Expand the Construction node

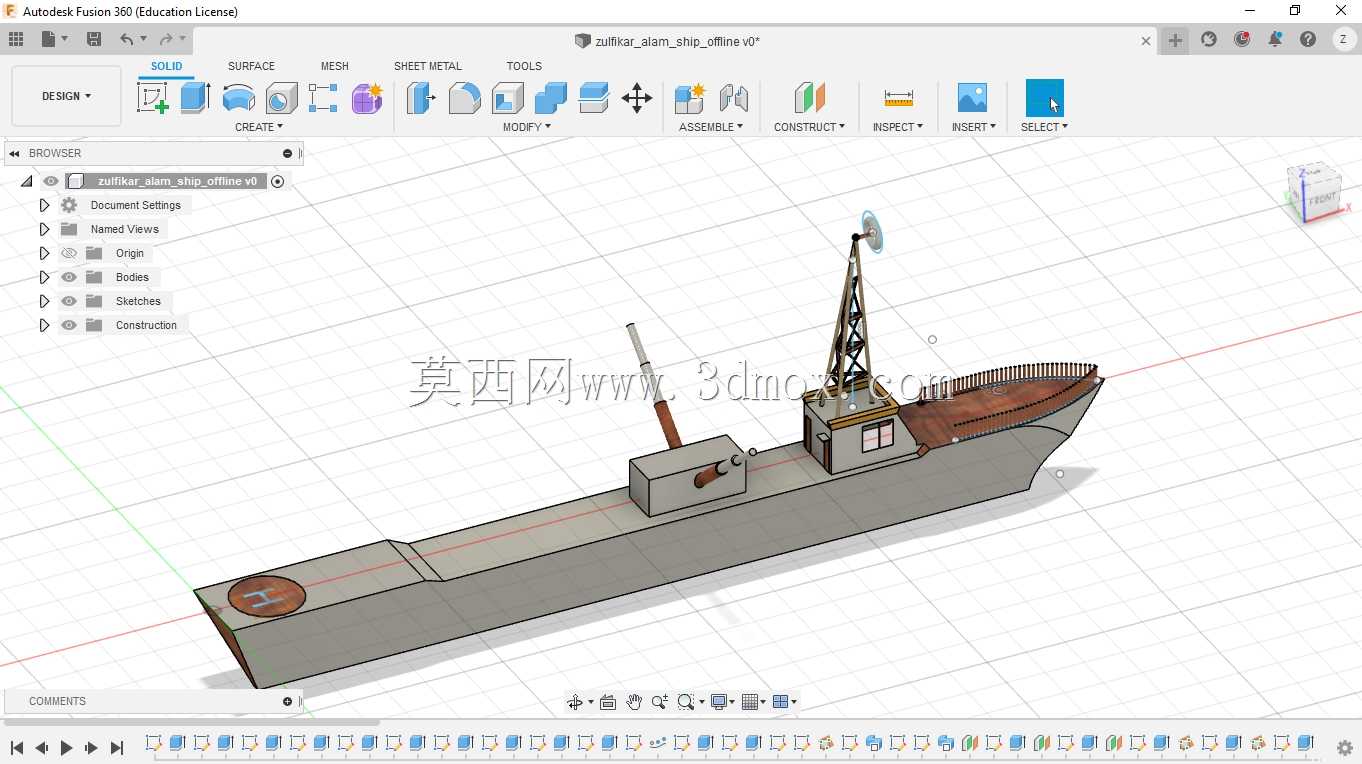click(44, 325)
